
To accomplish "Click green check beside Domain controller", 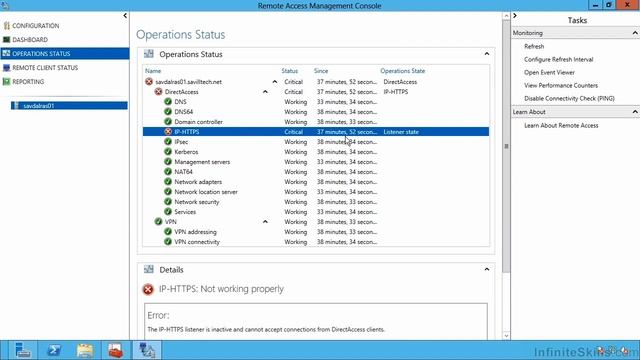I will [x=168, y=122].
